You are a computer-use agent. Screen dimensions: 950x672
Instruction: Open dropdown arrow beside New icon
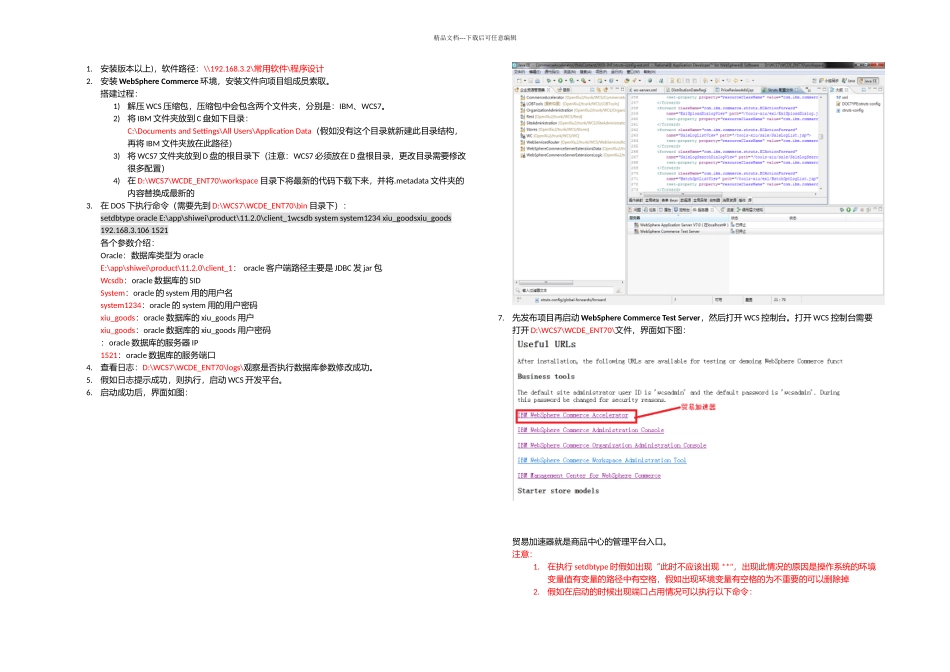(525, 81)
